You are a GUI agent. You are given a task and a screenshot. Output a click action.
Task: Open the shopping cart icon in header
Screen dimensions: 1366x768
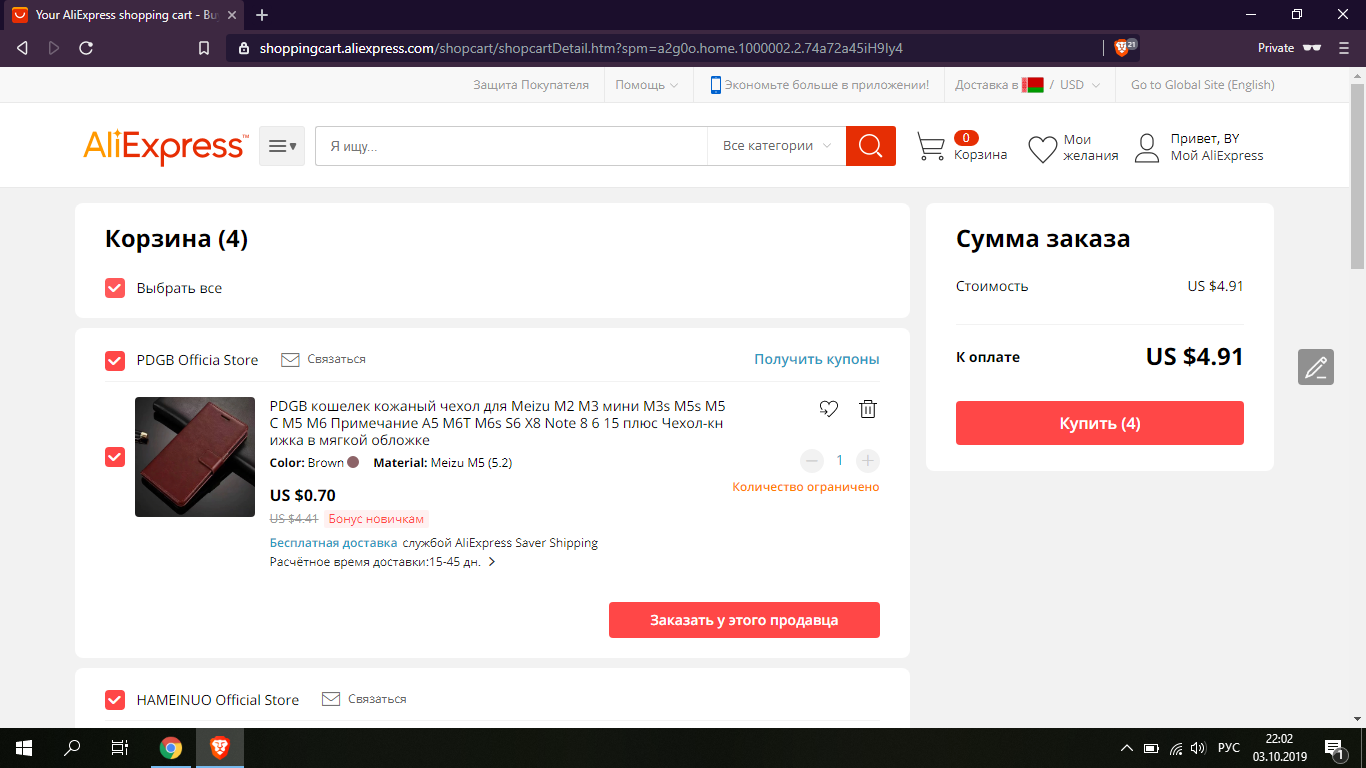click(931, 147)
